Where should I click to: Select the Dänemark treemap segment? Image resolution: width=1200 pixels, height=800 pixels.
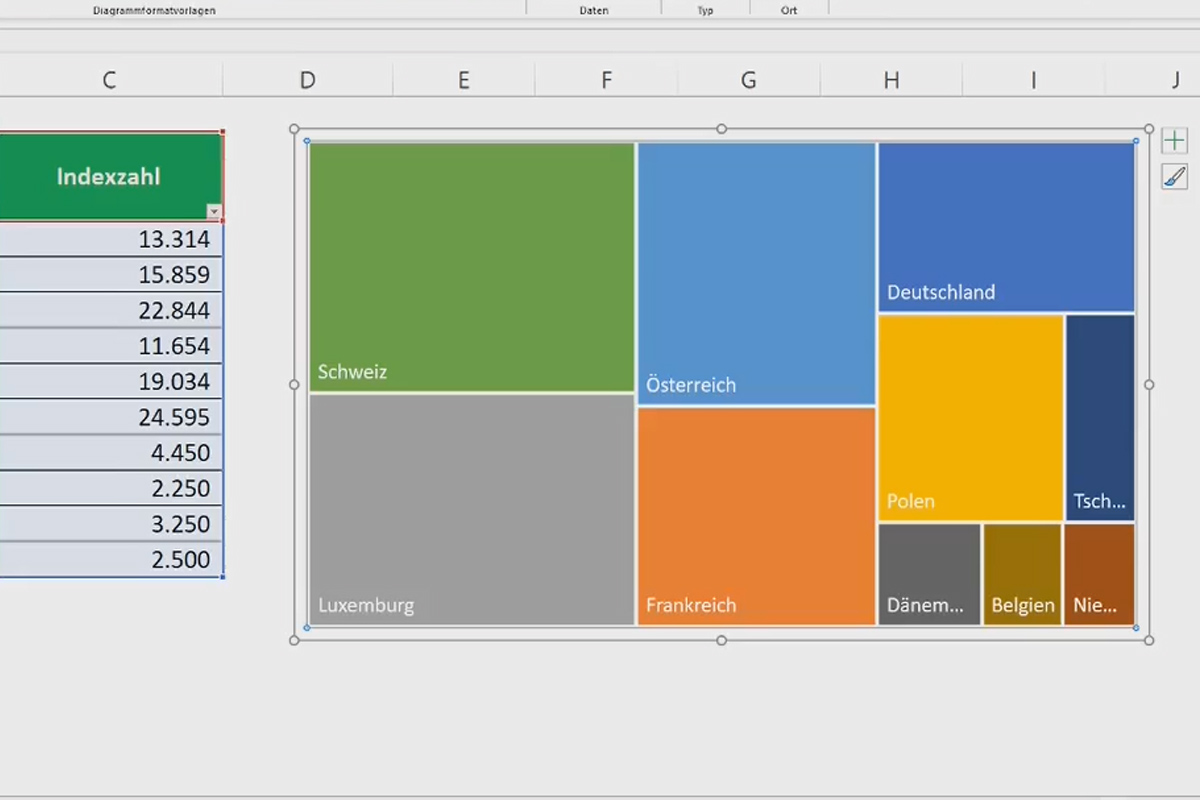(x=928, y=575)
